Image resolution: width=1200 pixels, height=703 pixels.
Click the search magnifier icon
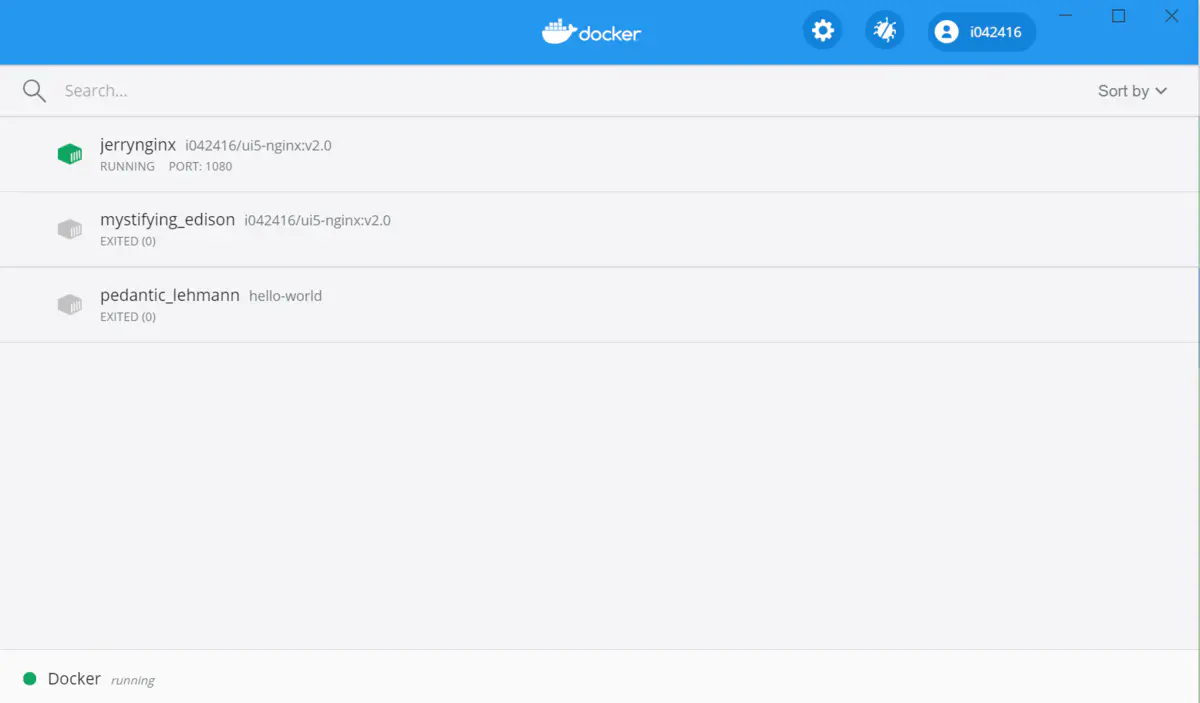tap(34, 90)
